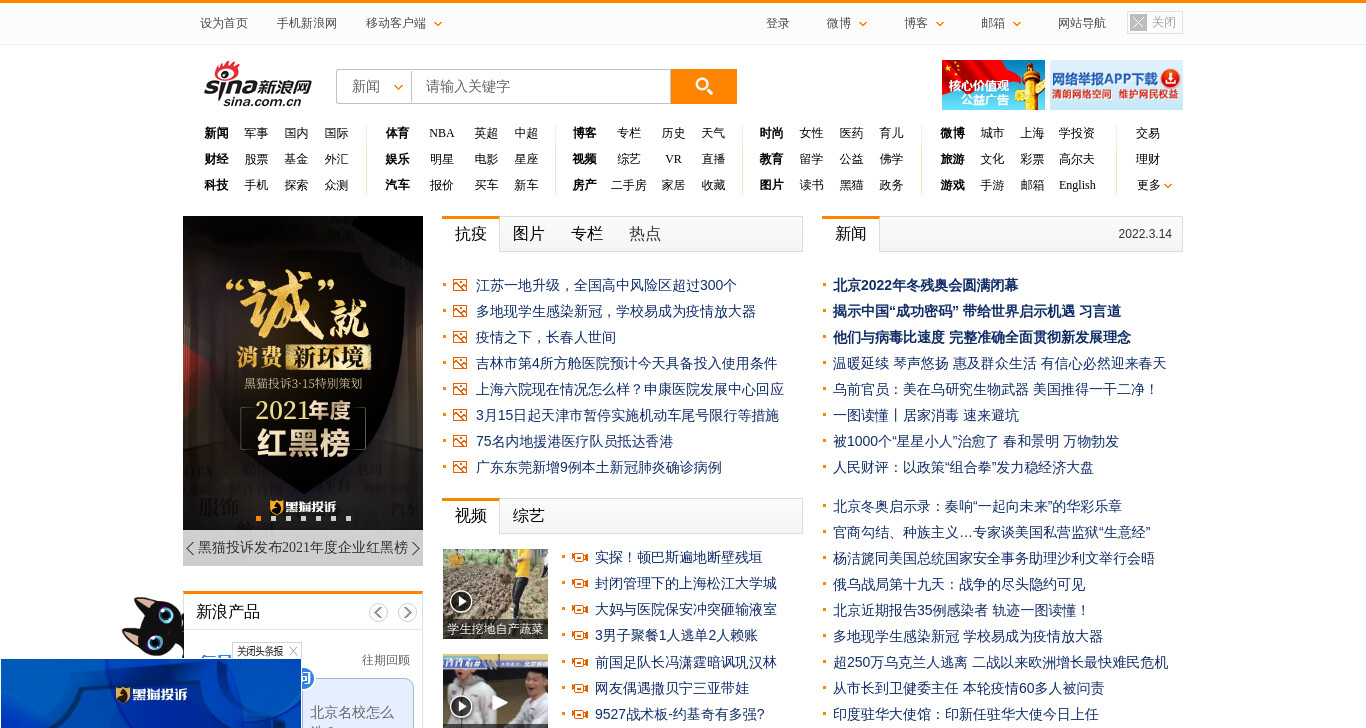Open the 黑猫 navigation link
The height and width of the screenshot is (728, 1366).
tap(851, 185)
